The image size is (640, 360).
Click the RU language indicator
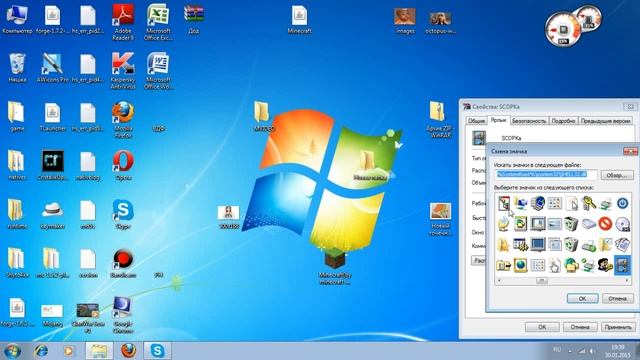tap(557, 350)
